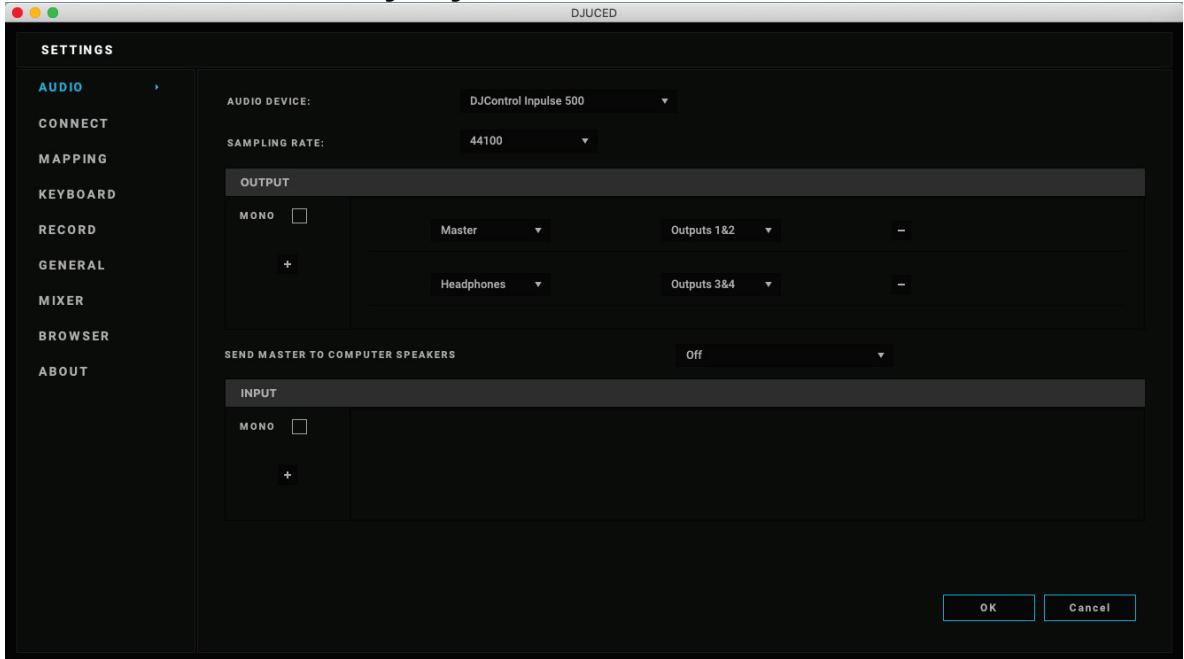The height and width of the screenshot is (659, 1184).
Task: Open the About settings tab
Action: 63,371
